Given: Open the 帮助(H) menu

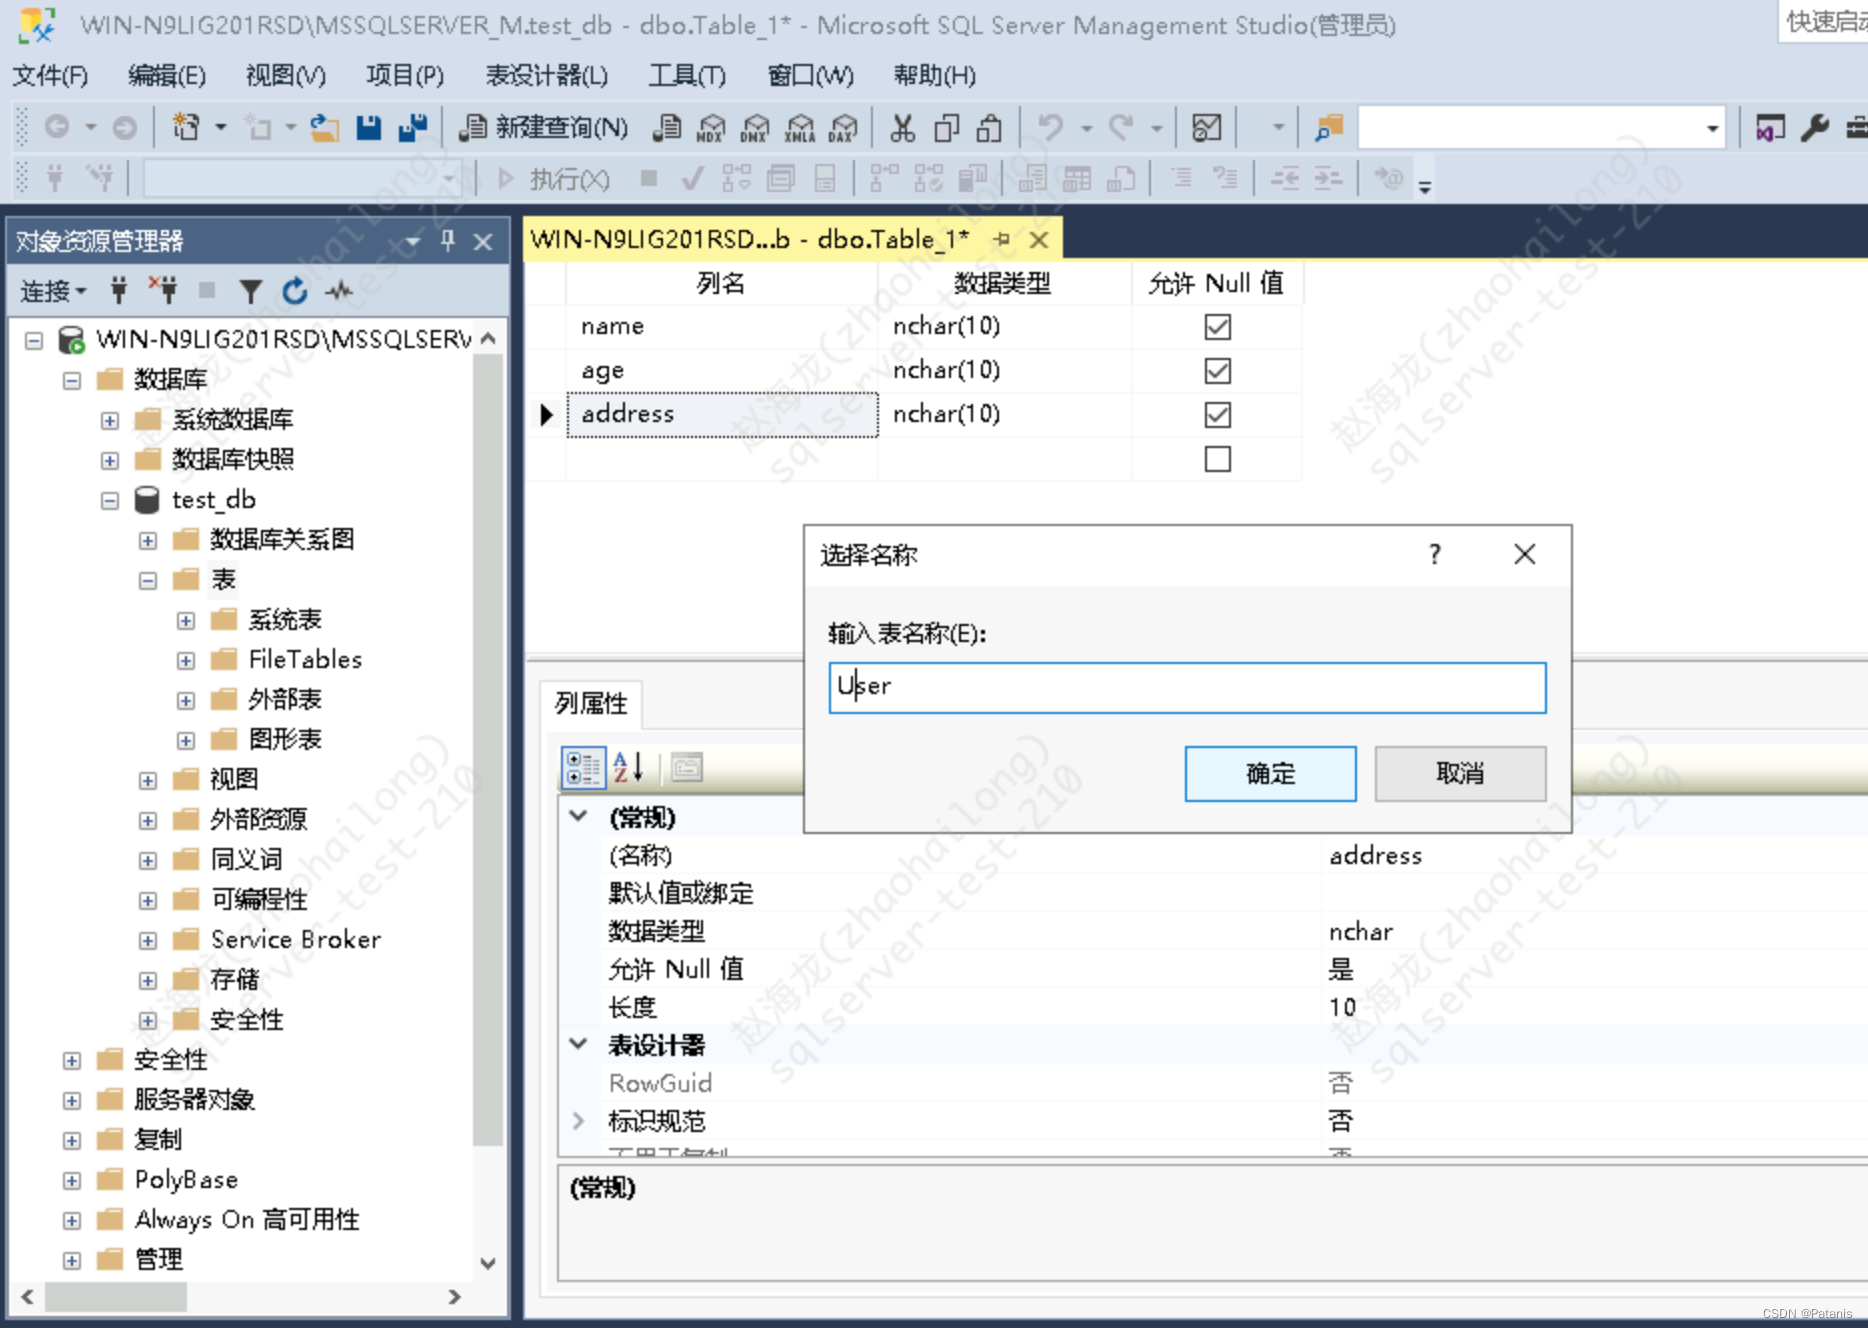Looking at the screenshot, I should point(934,75).
